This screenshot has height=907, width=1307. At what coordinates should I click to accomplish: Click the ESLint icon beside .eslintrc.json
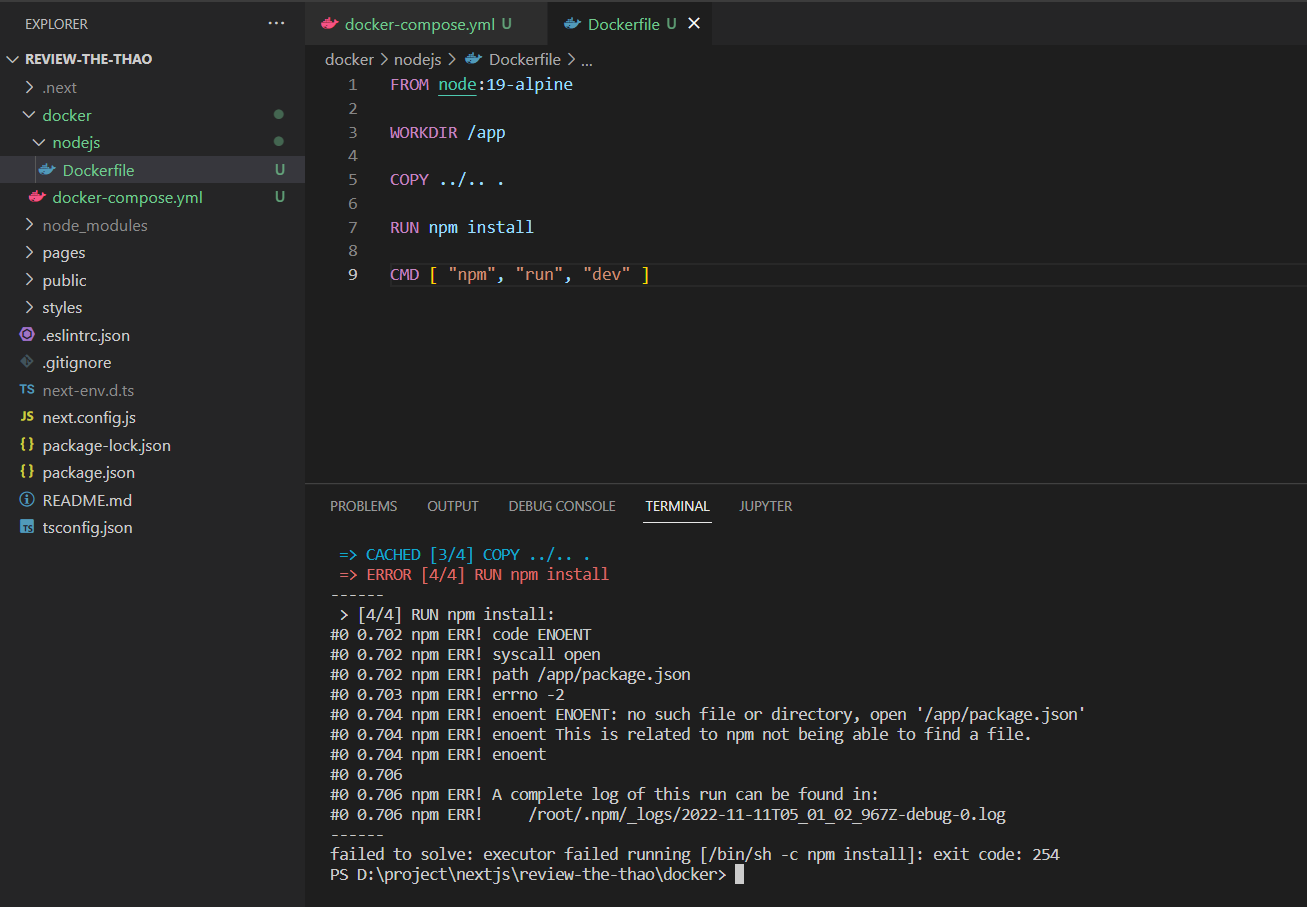tap(27, 335)
